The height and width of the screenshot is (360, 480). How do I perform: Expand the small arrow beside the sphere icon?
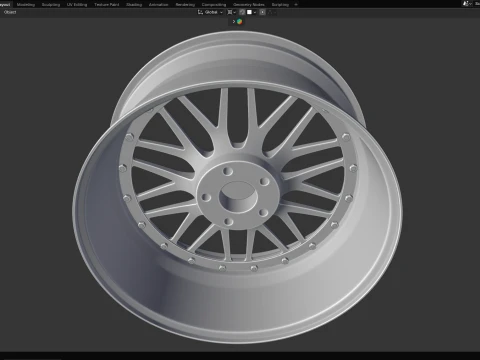pos(234,22)
